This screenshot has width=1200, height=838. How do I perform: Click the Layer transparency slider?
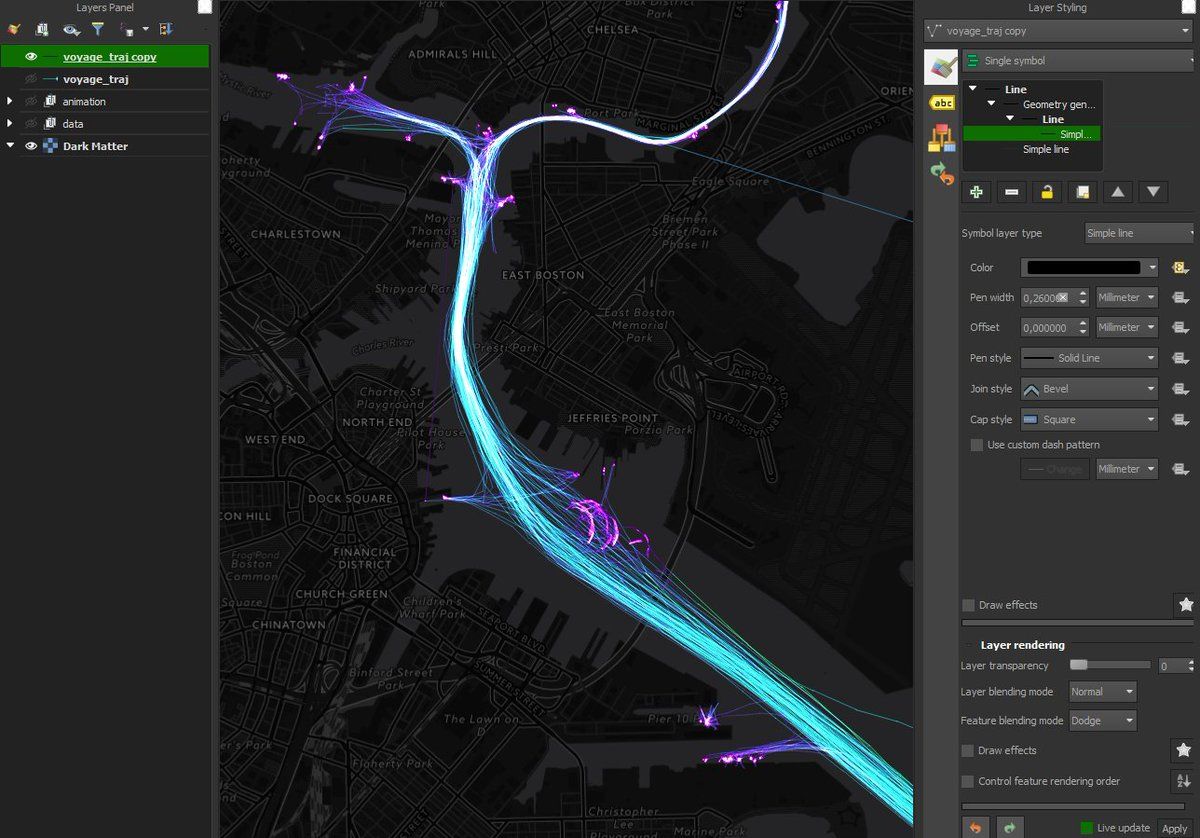(1109, 665)
